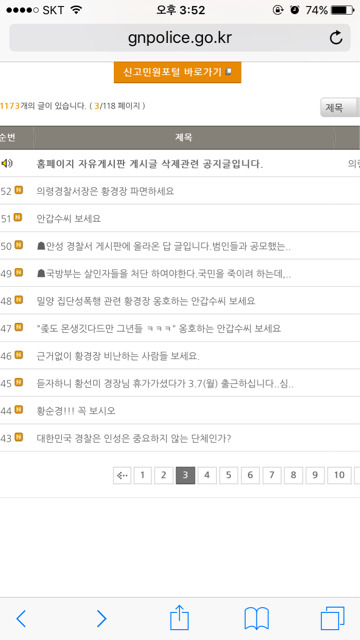The width and height of the screenshot is (360, 640).
Task: Go to page 4
Action: 207,475
